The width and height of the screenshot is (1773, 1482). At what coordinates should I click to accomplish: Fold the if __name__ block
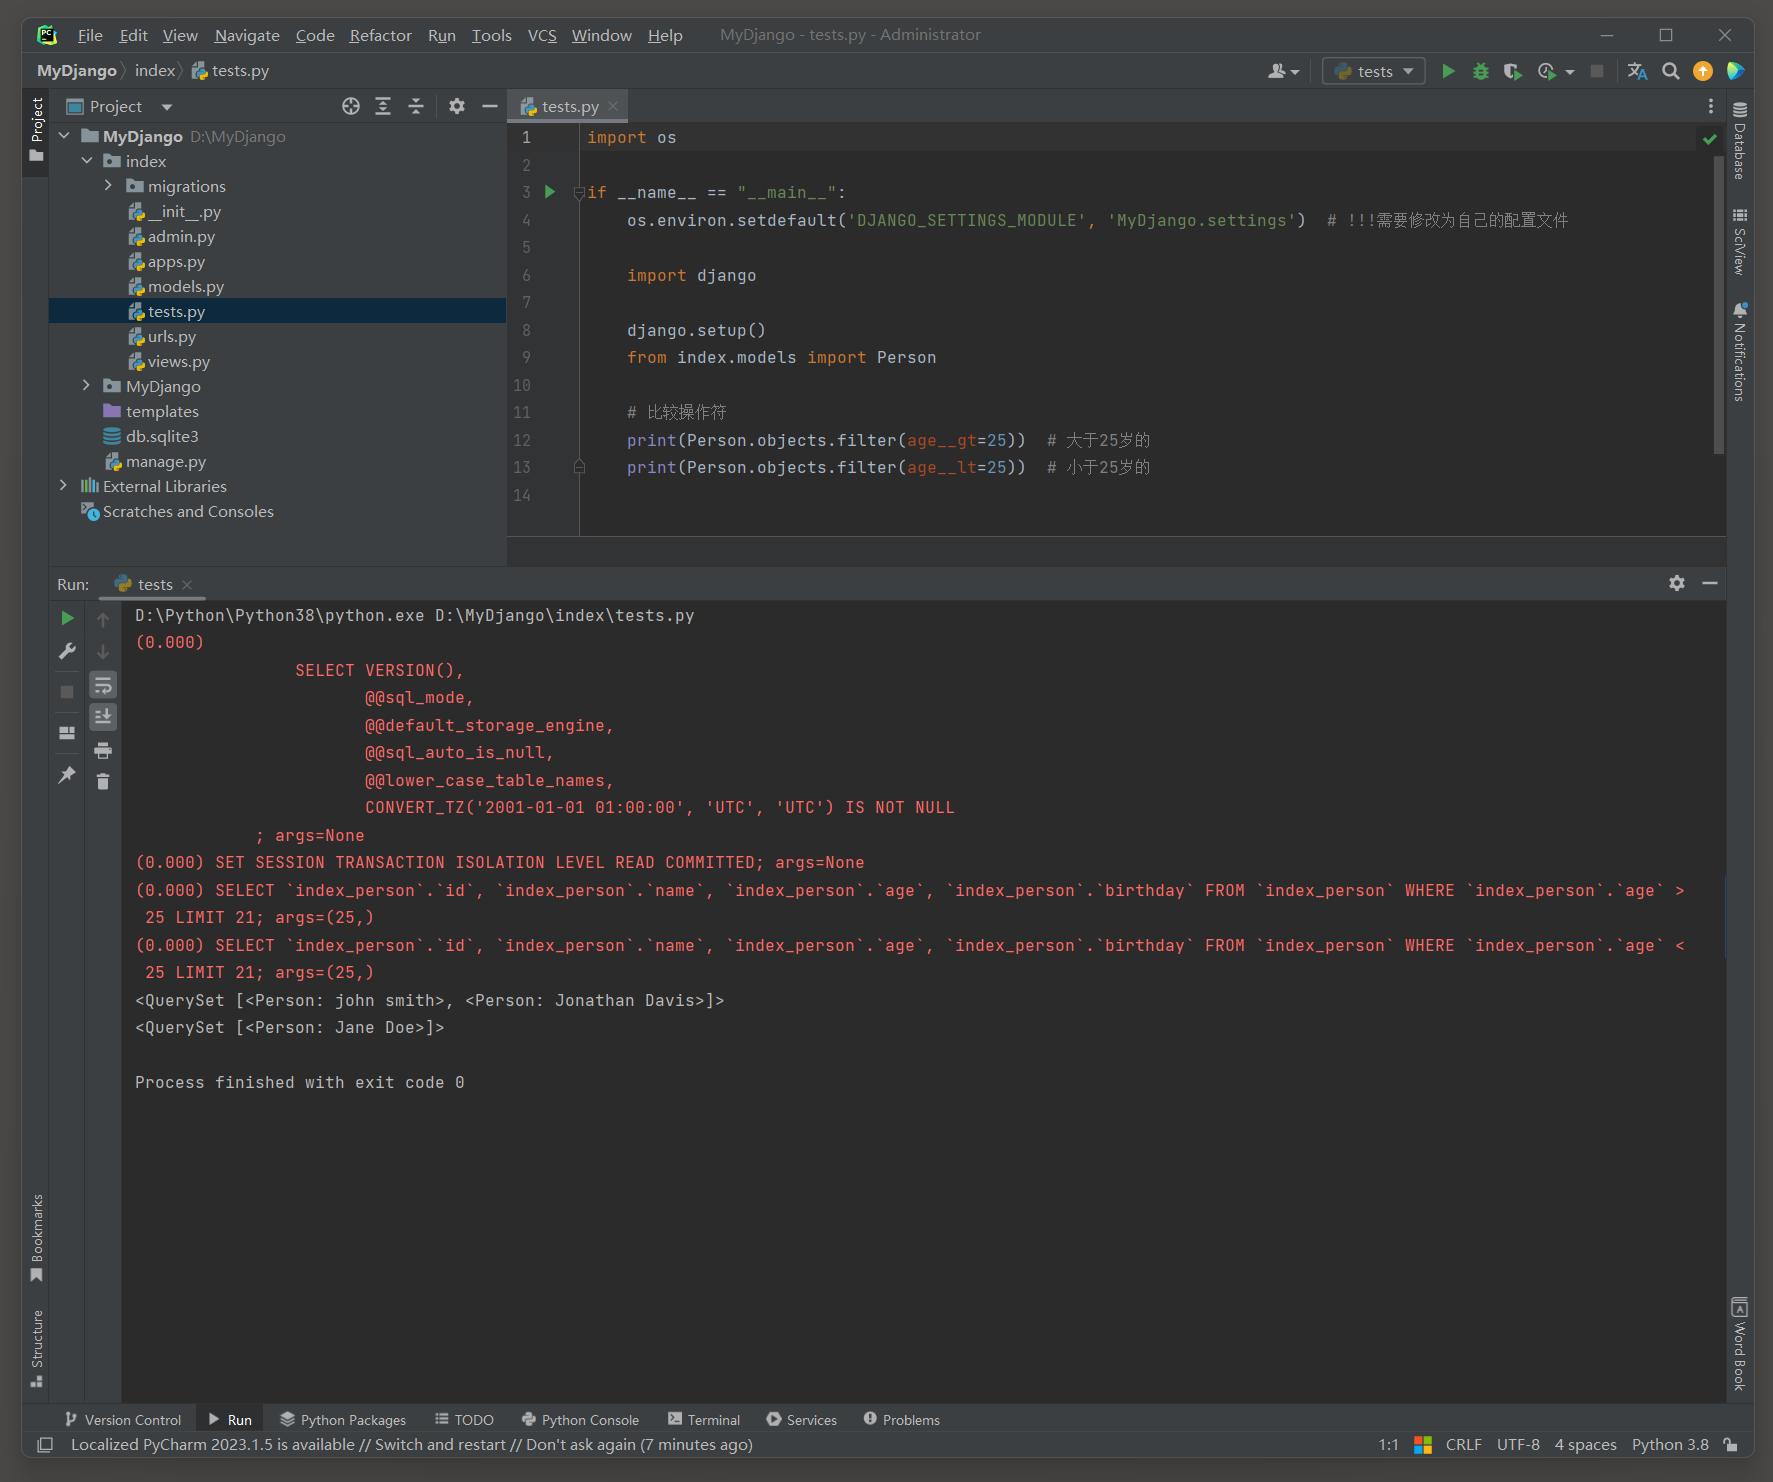click(x=579, y=193)
